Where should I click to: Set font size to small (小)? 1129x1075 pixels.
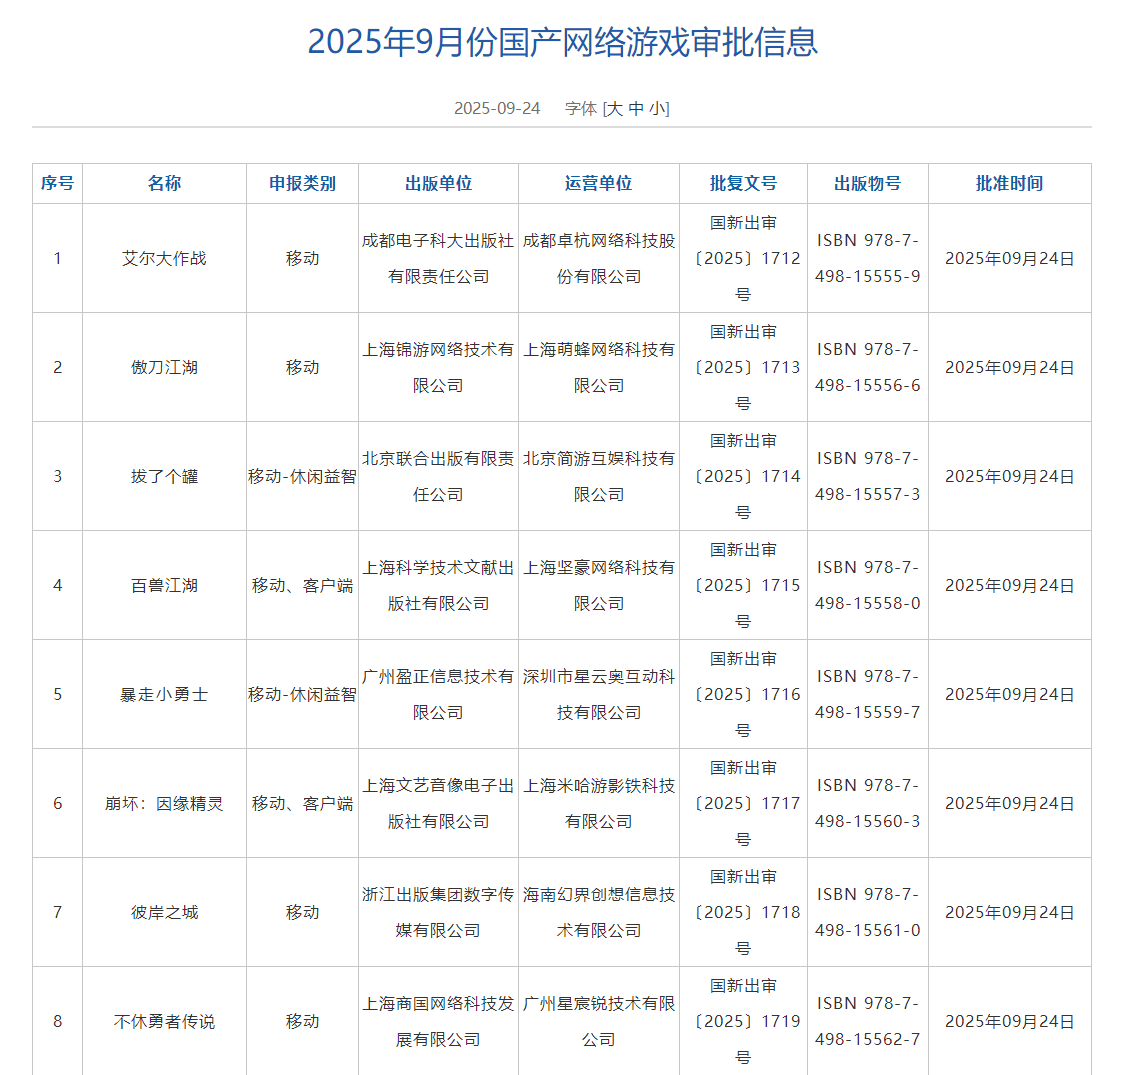point(657,108)
